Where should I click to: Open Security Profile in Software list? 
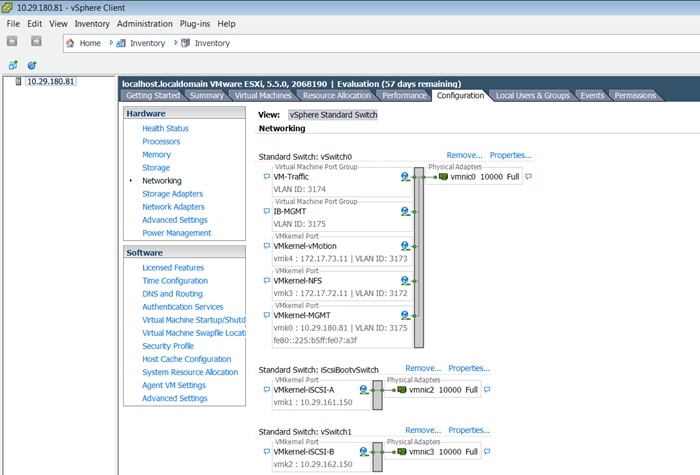[x=168, y=346]
